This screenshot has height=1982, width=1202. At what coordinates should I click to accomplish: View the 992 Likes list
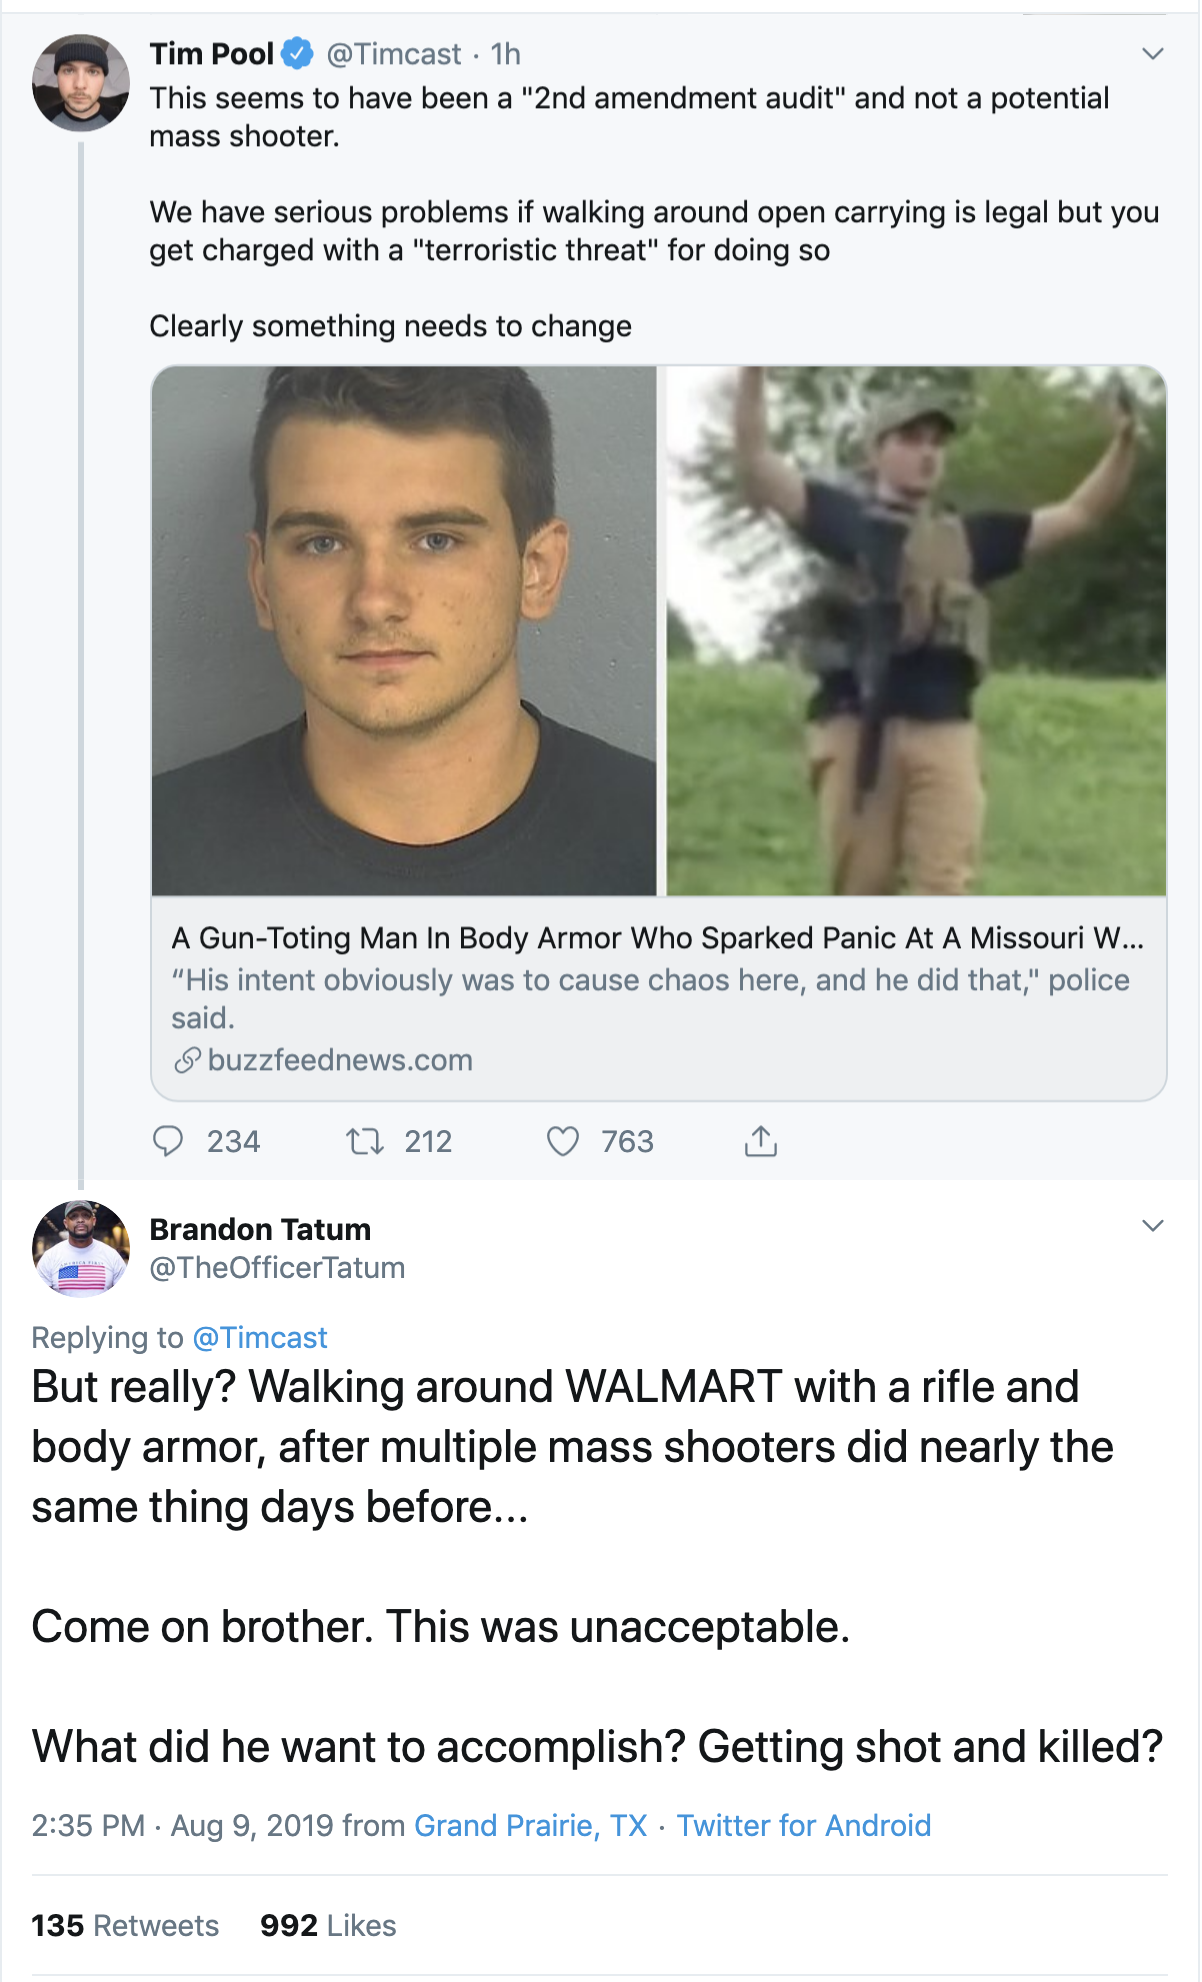coord(328,1926)
